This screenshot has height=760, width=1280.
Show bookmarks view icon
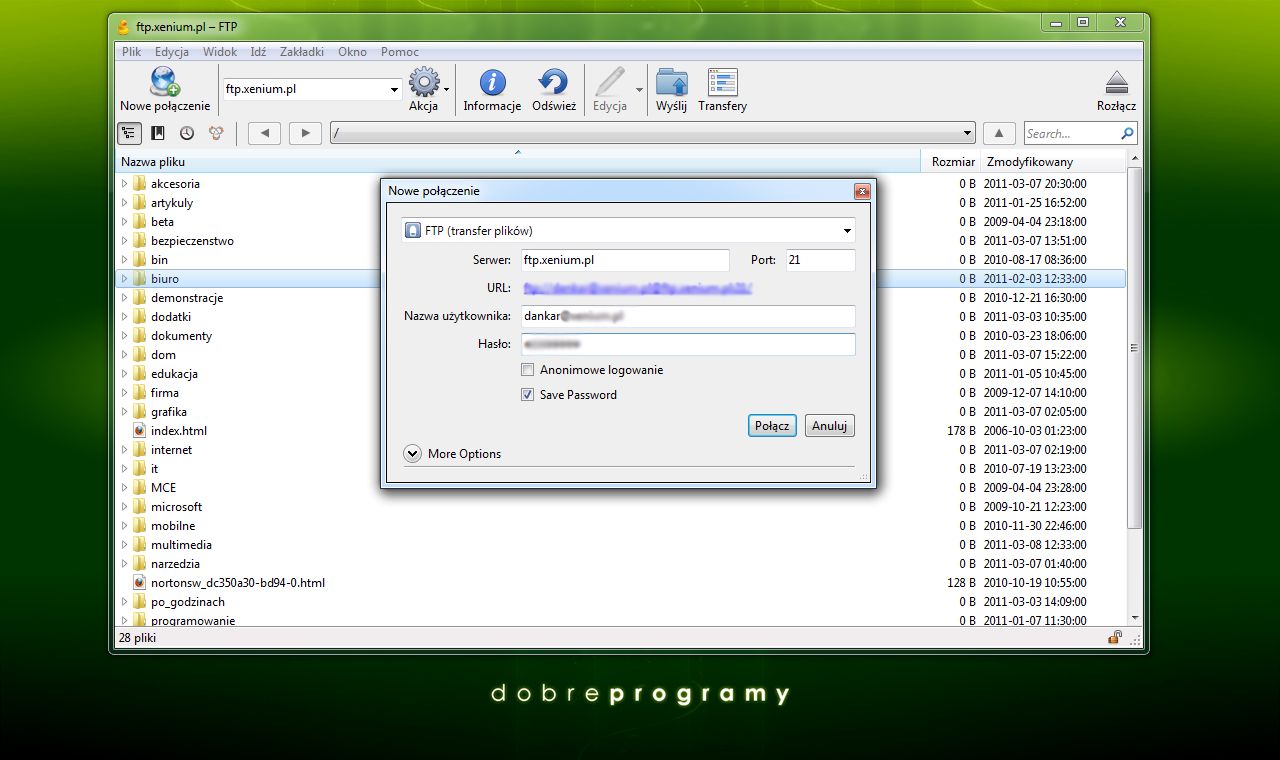tap(158, 133)
